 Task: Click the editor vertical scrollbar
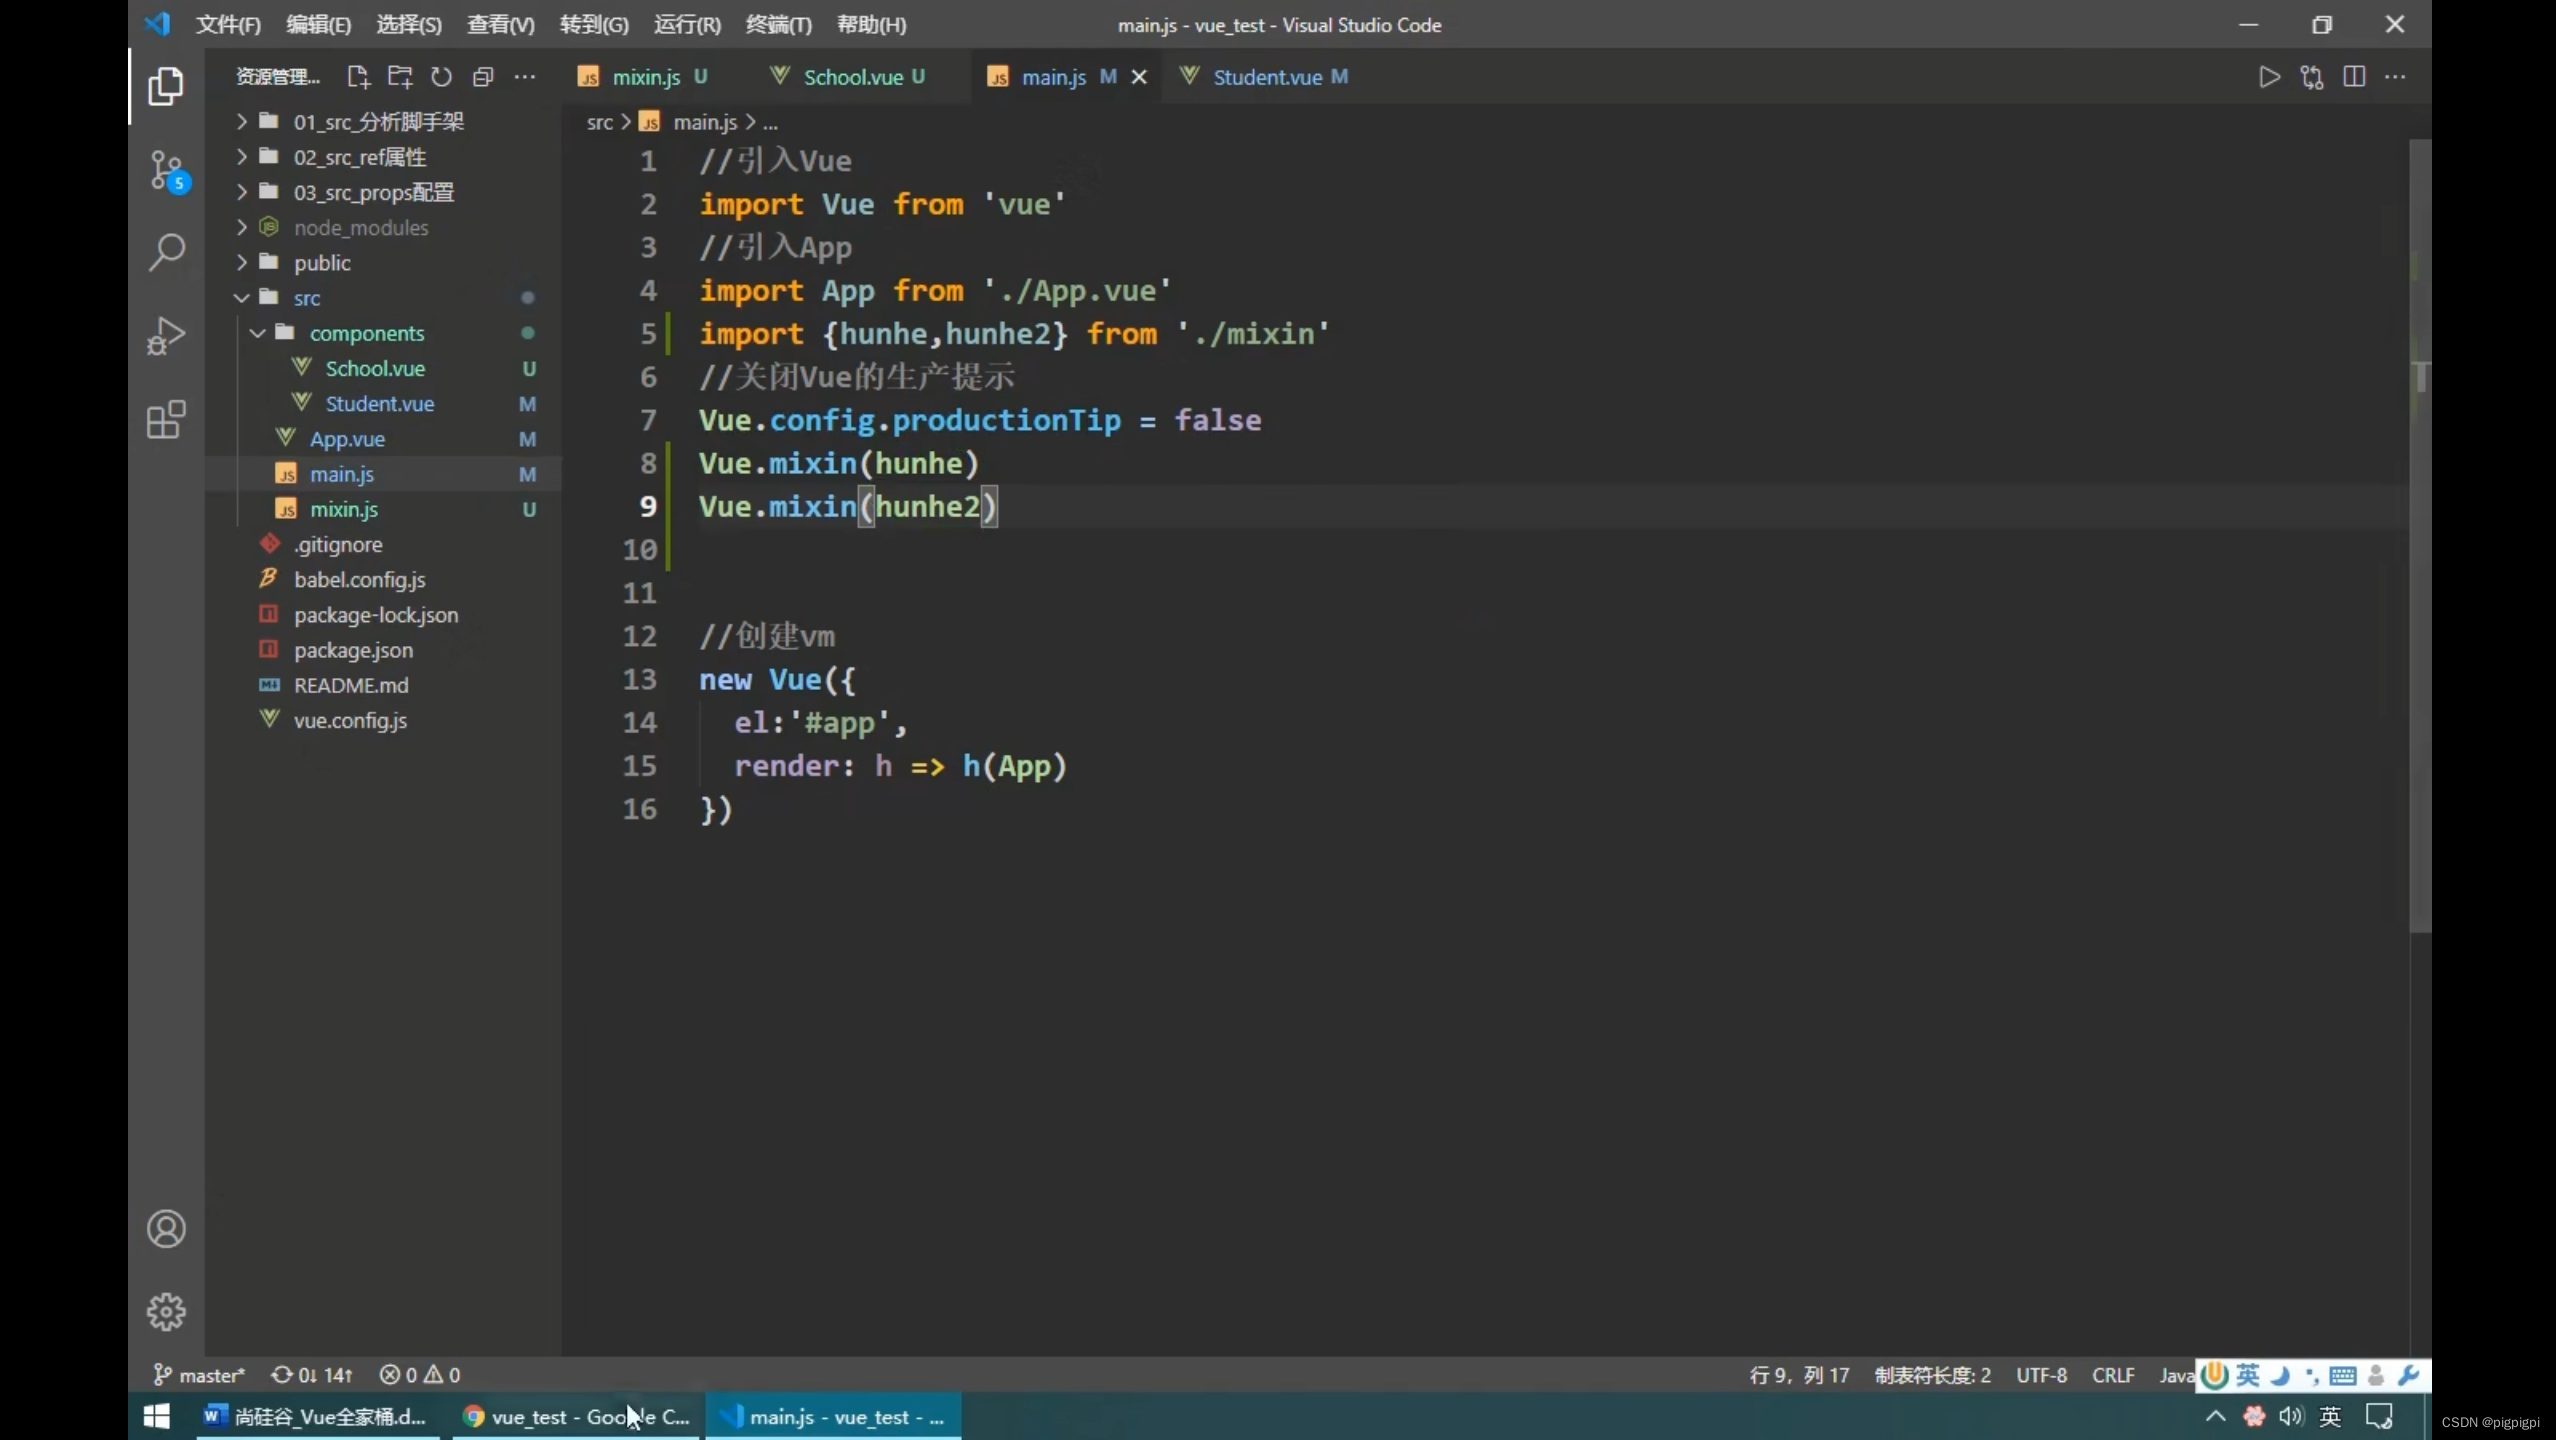pyautogui.click(x=2419, y=535)
